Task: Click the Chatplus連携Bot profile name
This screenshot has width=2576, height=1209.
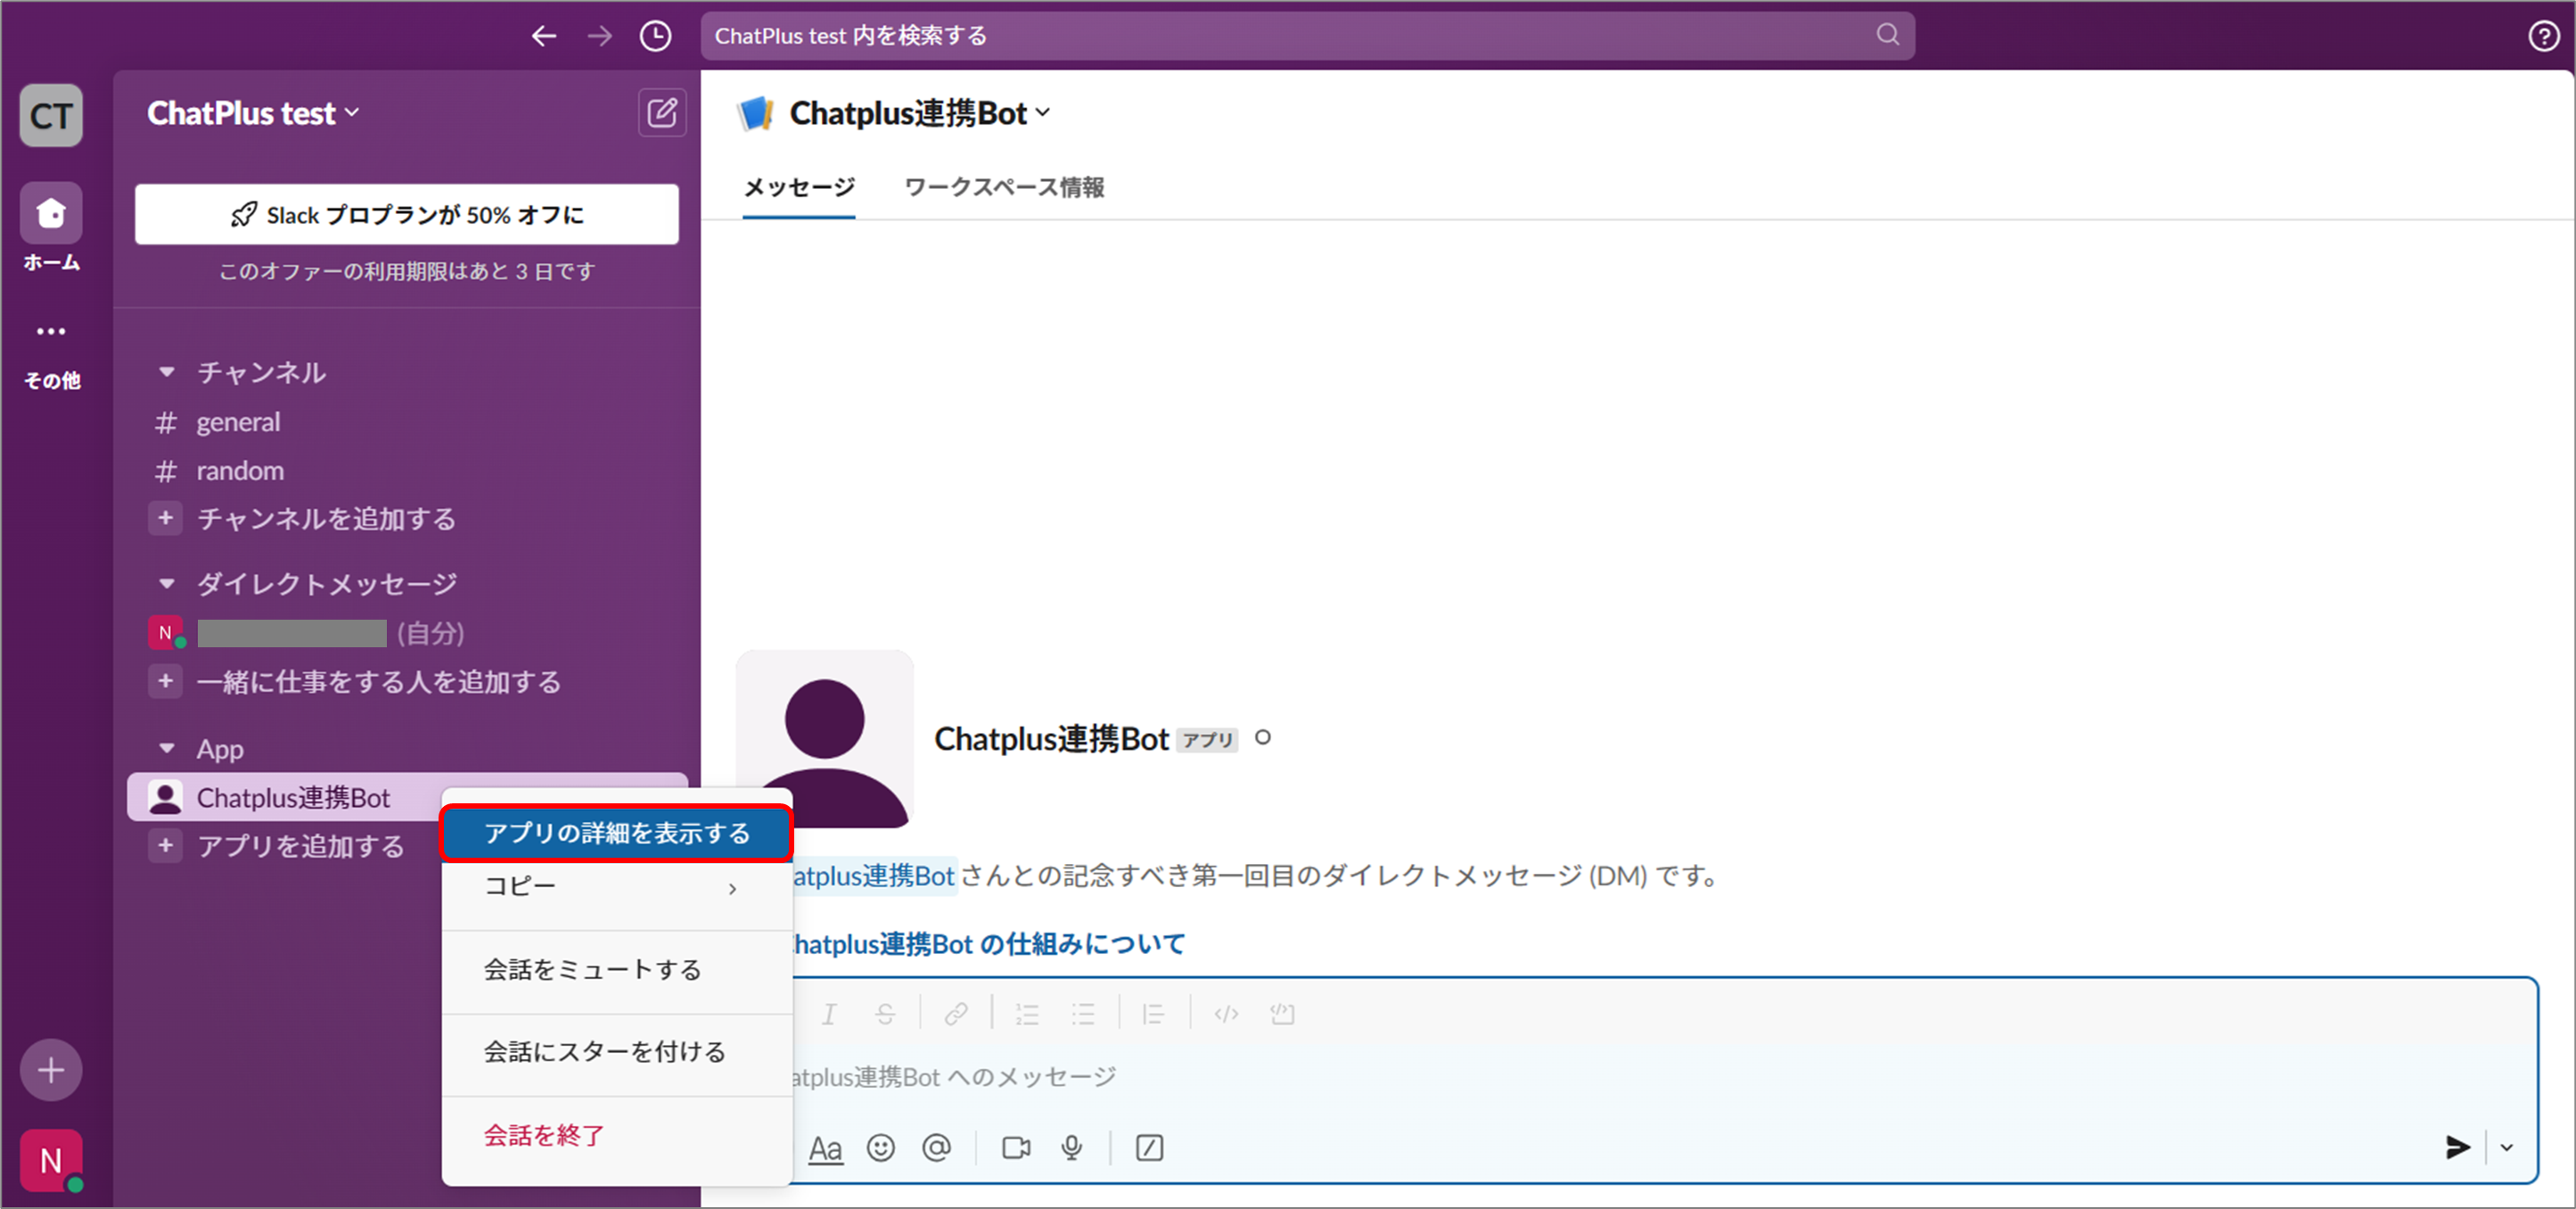Action: [1050, 738]
